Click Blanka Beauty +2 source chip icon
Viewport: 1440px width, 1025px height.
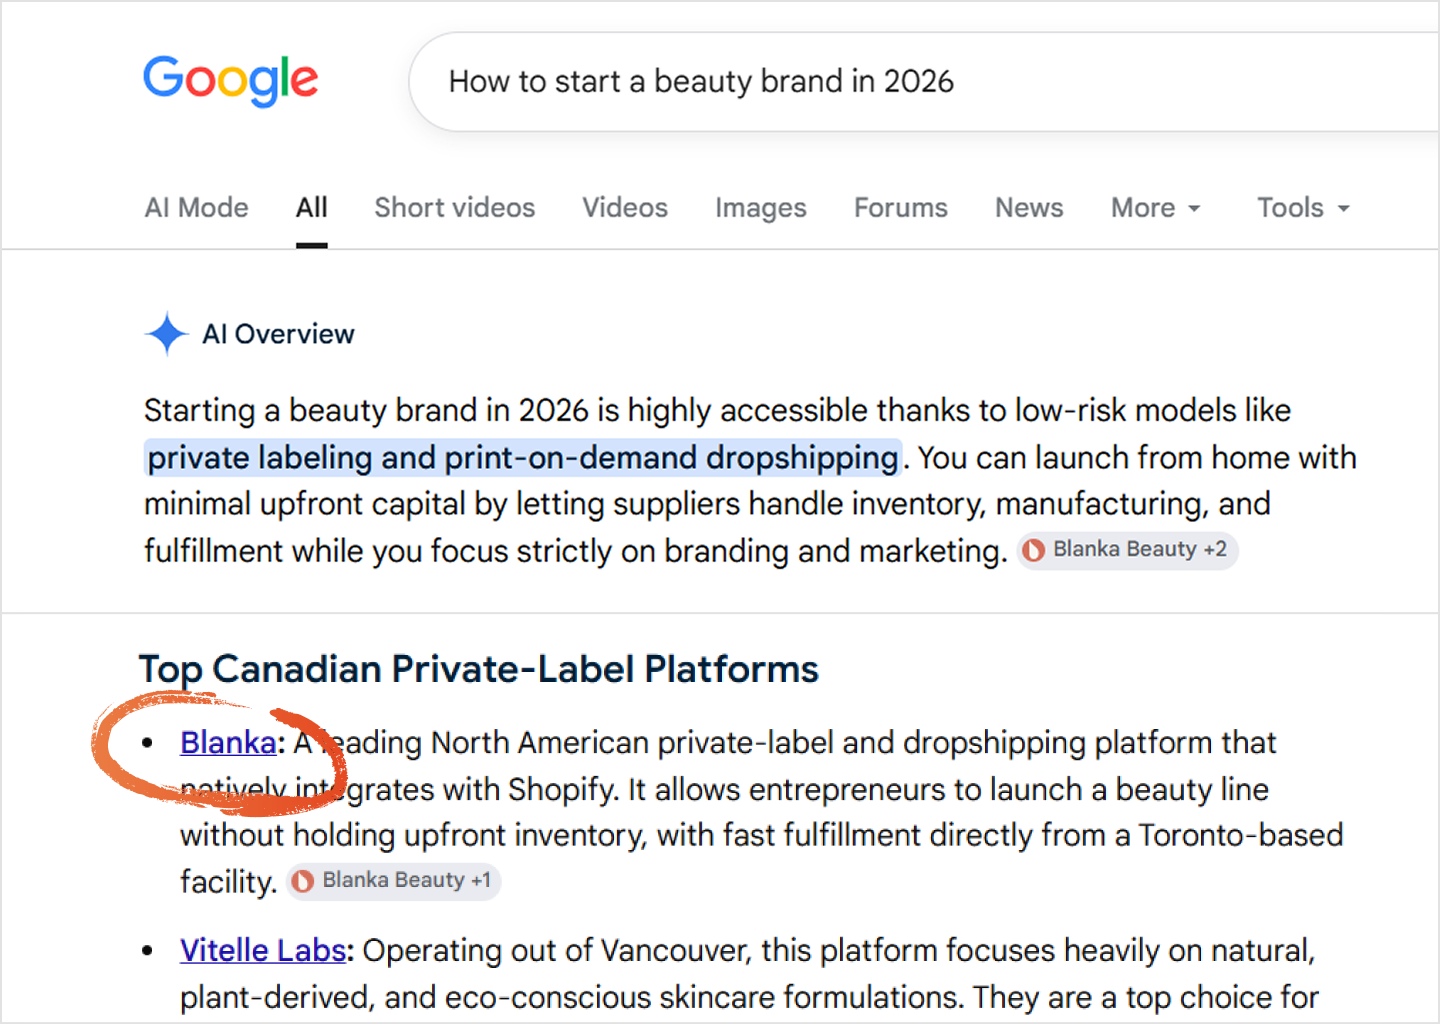pos(1034,550)
